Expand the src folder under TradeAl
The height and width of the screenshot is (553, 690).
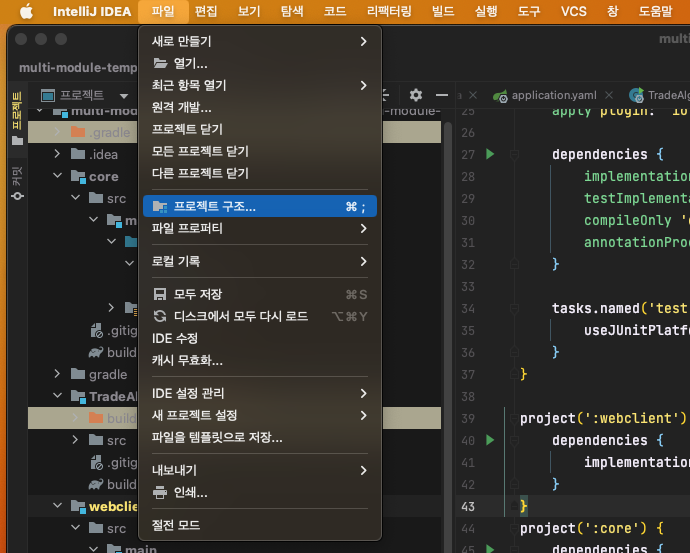75,440
